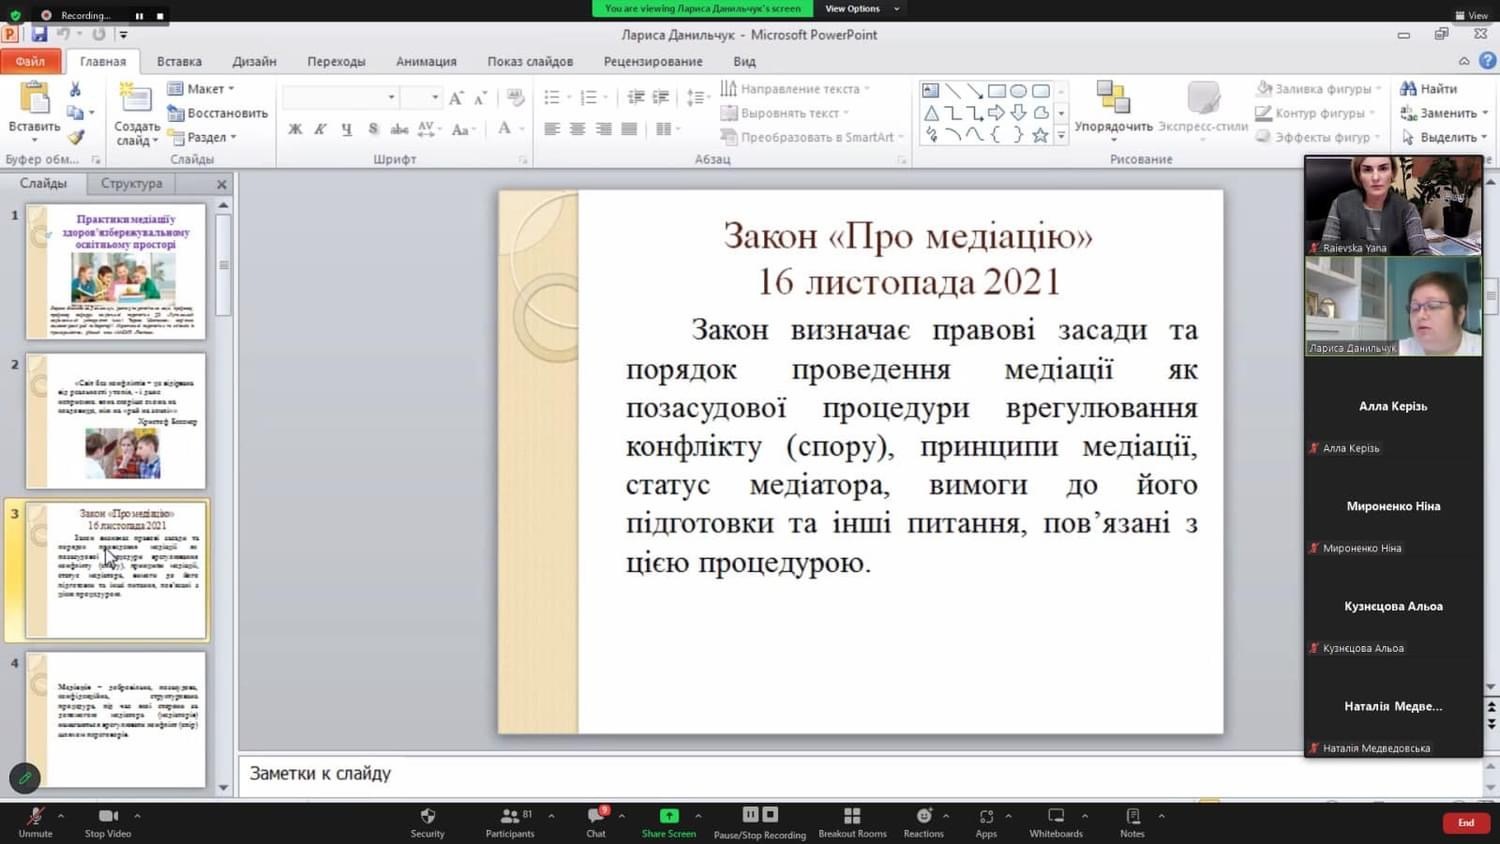Open the Макет layout dropdown

(204, 89)
